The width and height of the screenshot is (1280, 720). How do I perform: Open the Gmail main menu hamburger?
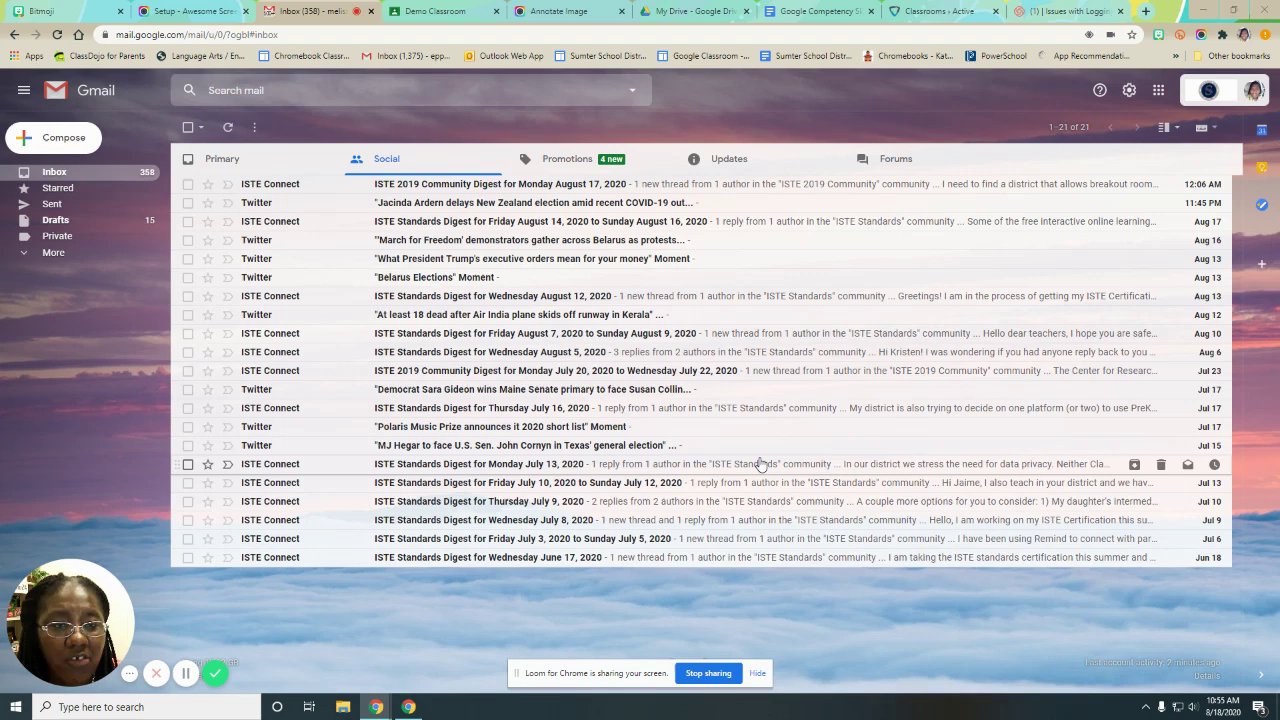(24, 90)
